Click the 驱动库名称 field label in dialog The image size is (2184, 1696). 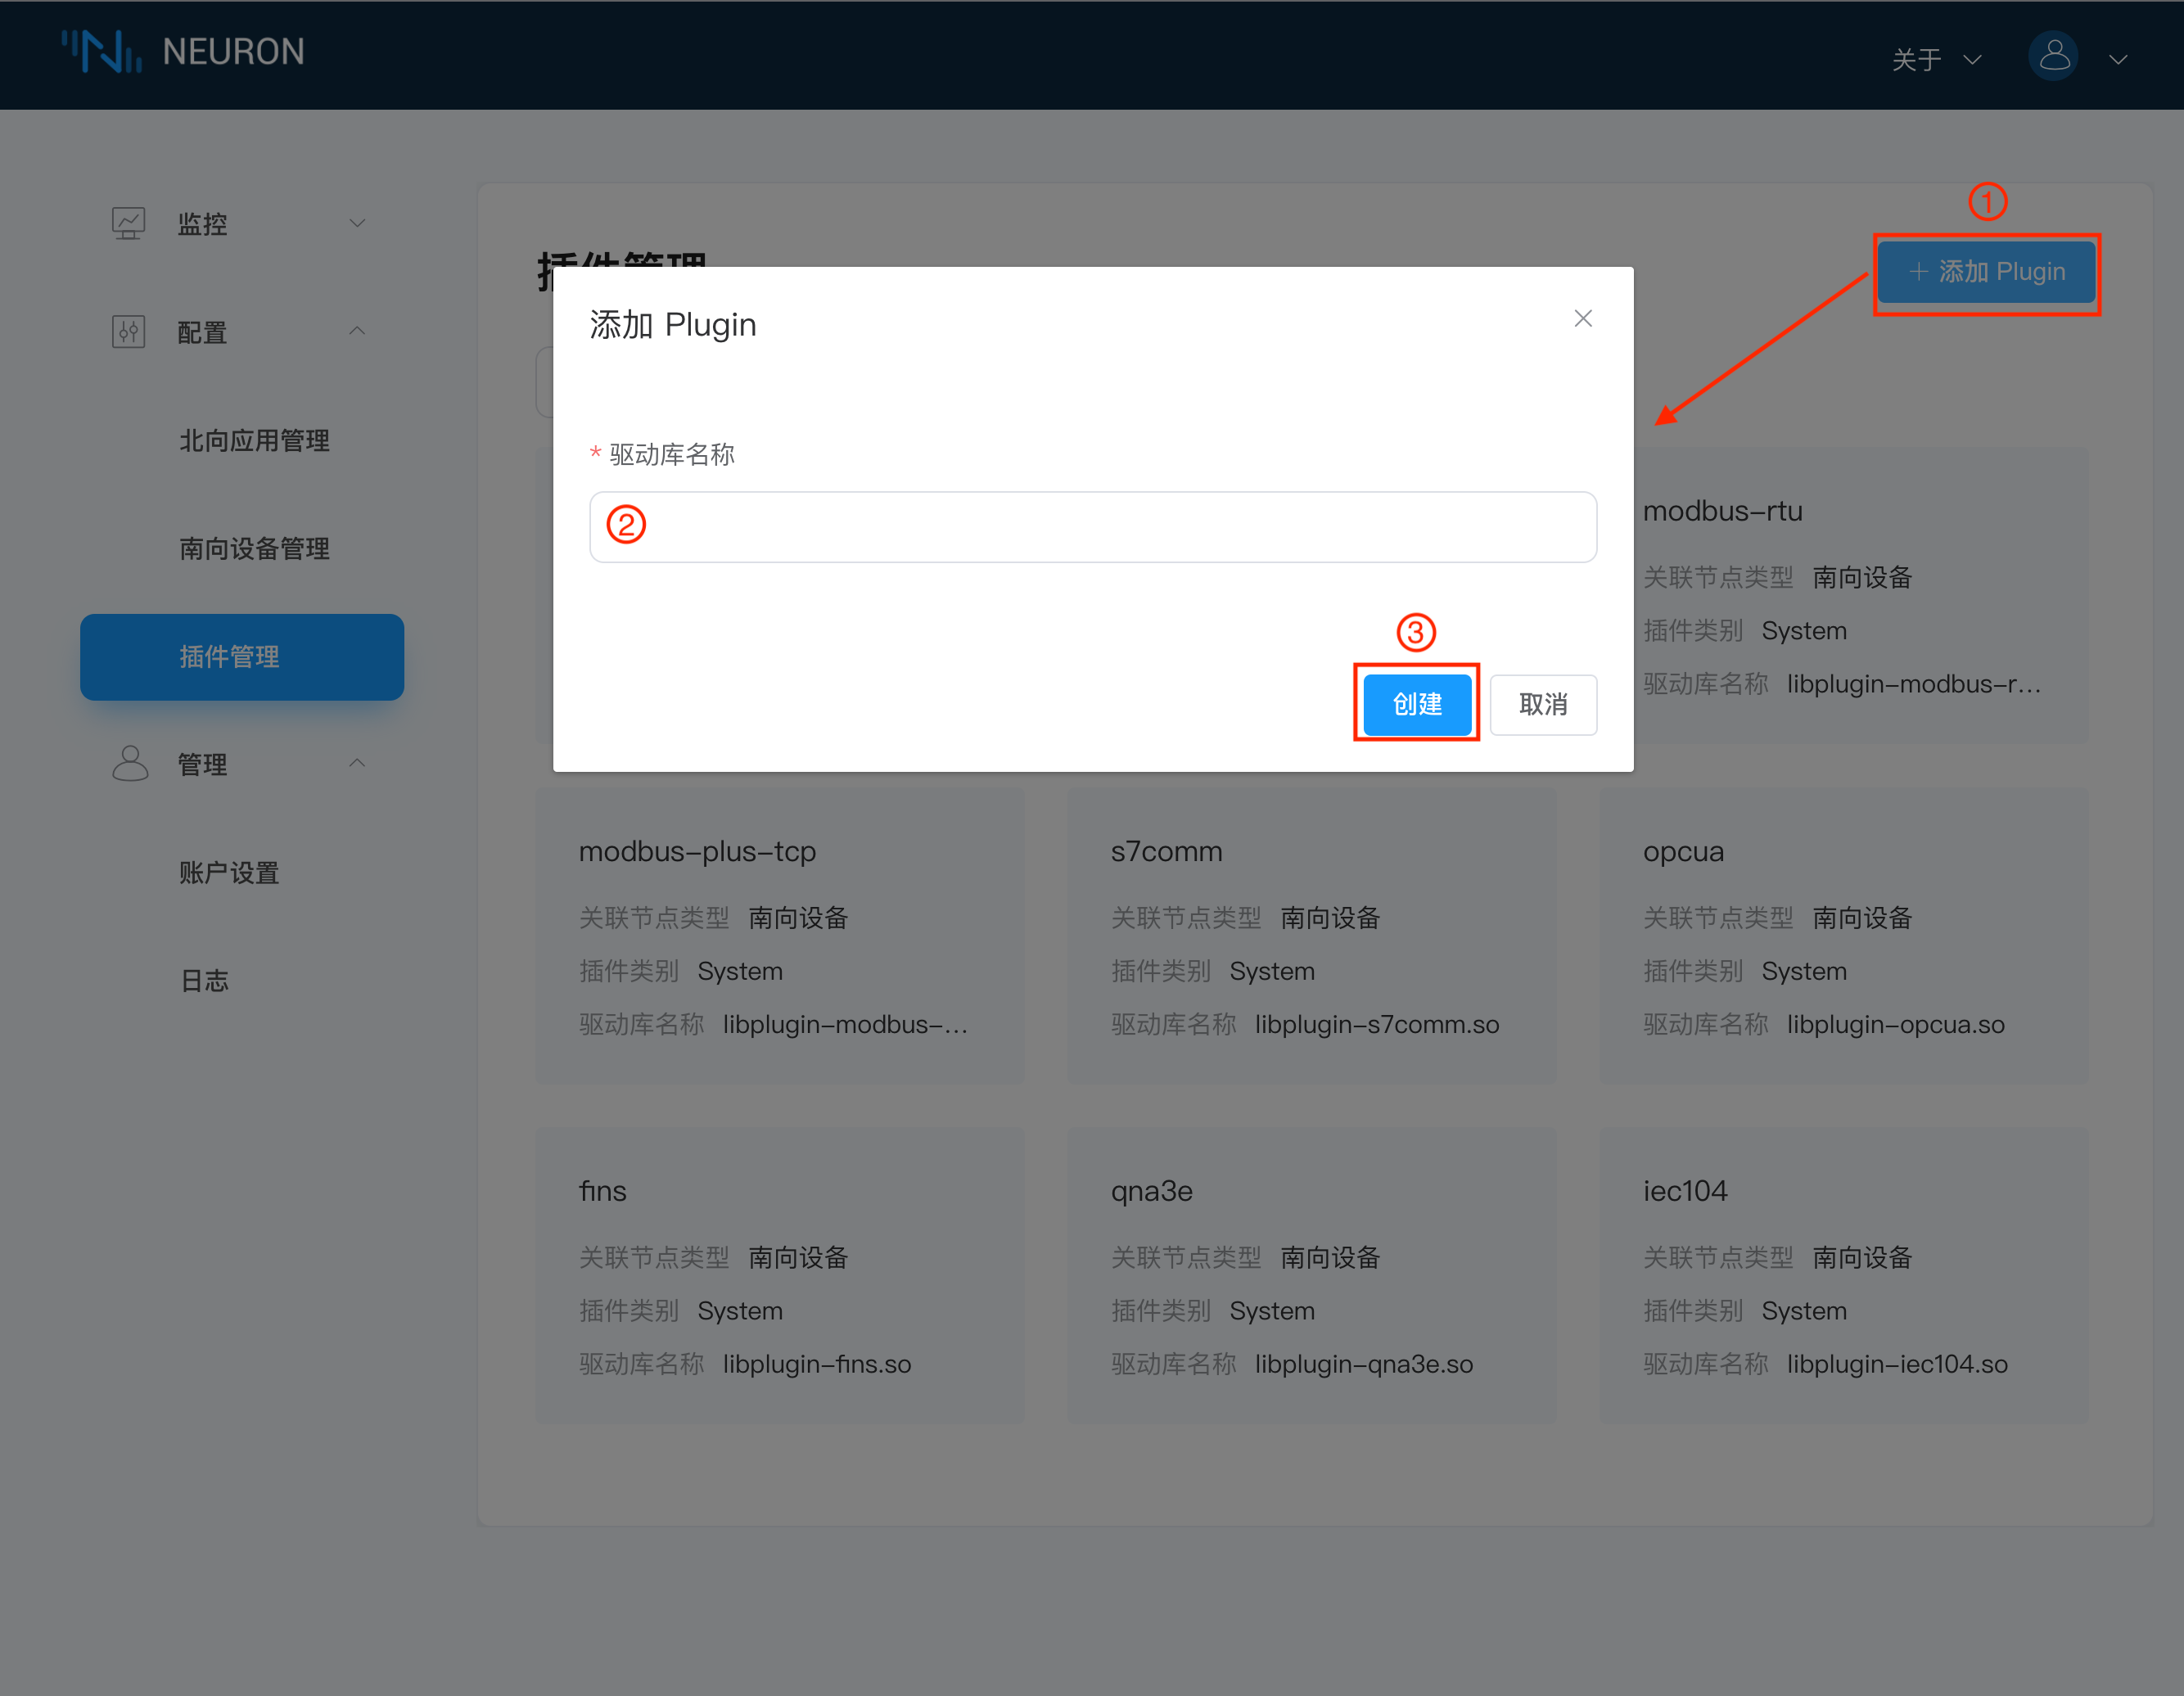point(671,454)
